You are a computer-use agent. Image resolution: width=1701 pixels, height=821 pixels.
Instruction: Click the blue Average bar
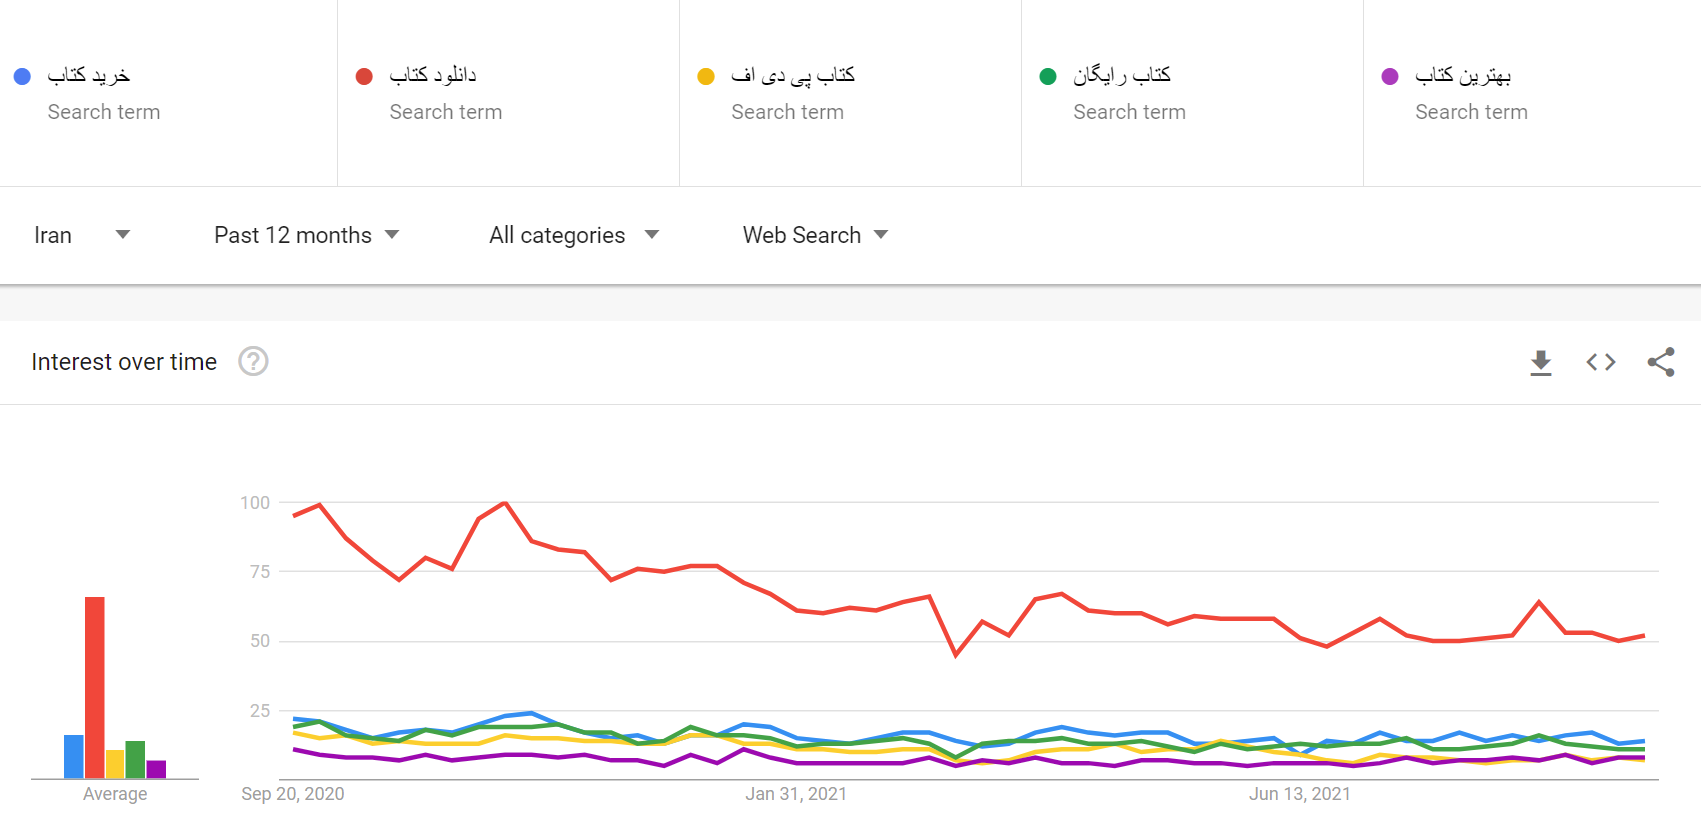pos(74,757)
